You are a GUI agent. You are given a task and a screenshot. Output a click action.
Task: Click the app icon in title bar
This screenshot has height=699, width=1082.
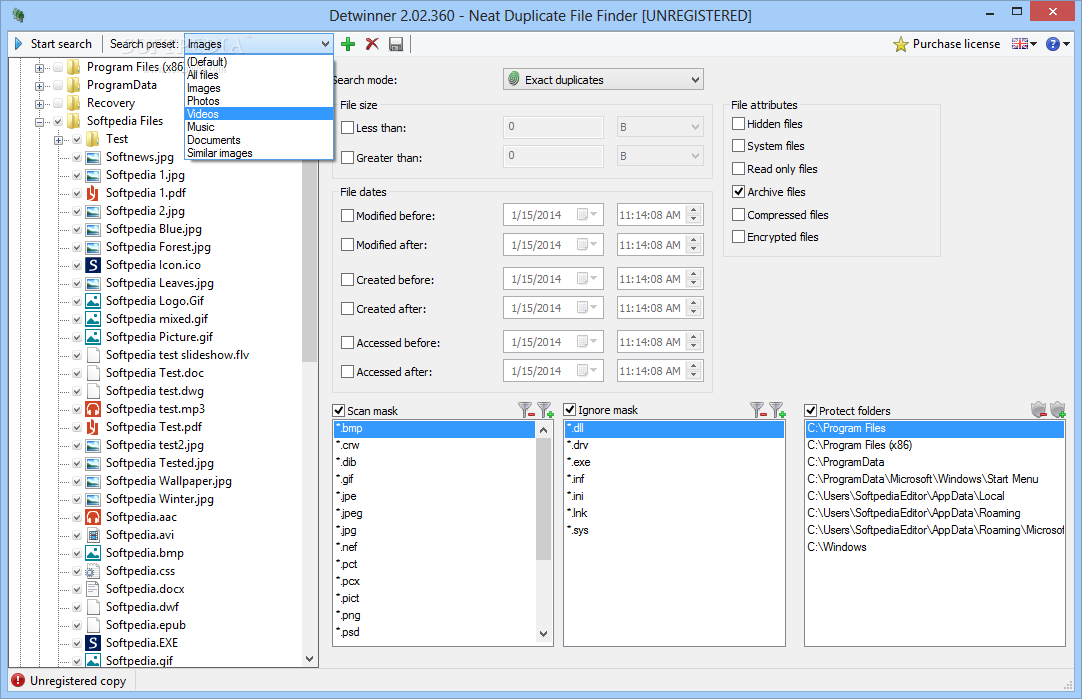(x=19, y=15)
